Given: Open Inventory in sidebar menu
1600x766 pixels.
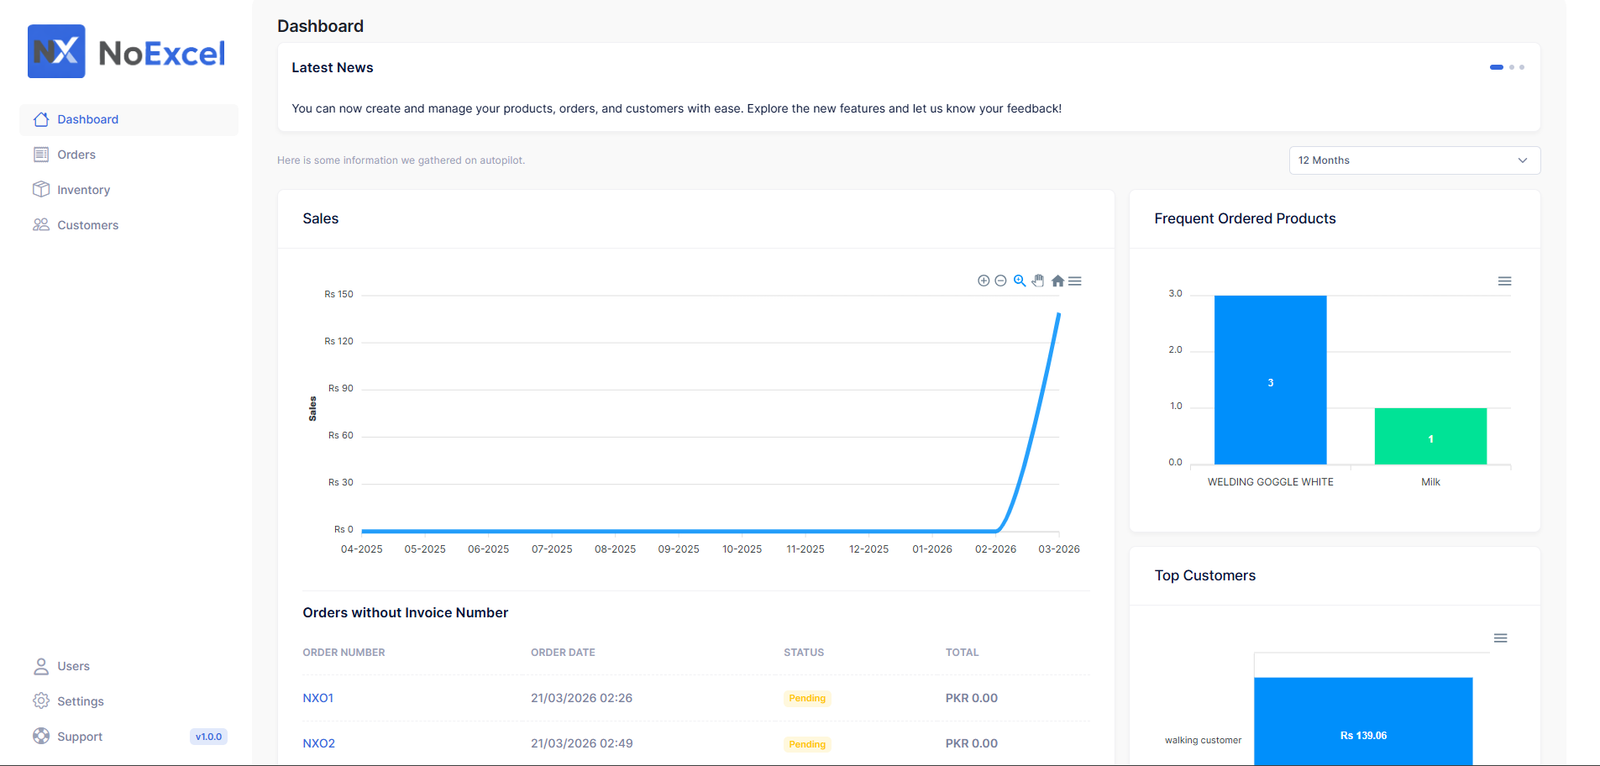Looking at the screenshot, I should pos(129,189).
